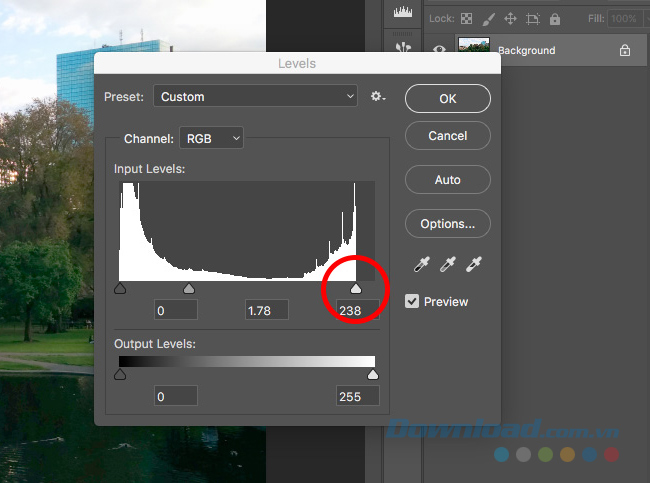Click the output white slider handle
Image resolution: width=650 pixels, height=483 pixels.
pos(373,374)
